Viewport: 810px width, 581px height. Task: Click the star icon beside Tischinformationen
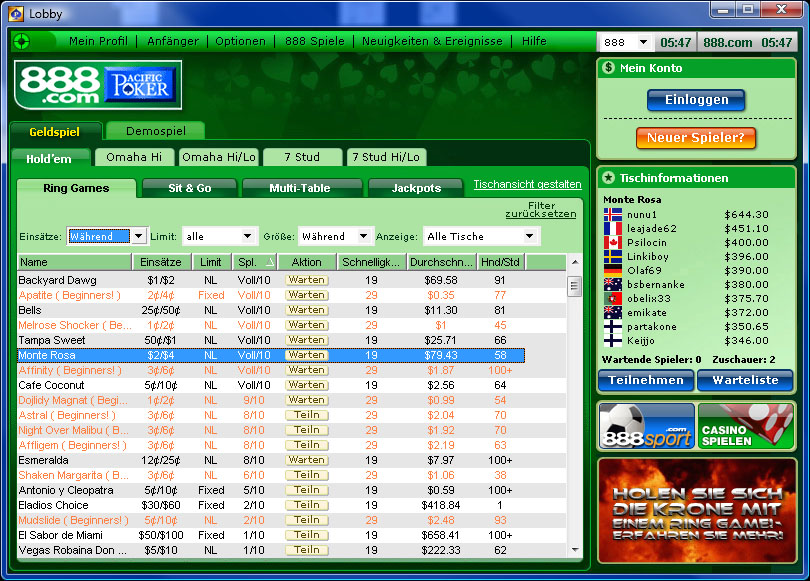coord(609,178)
